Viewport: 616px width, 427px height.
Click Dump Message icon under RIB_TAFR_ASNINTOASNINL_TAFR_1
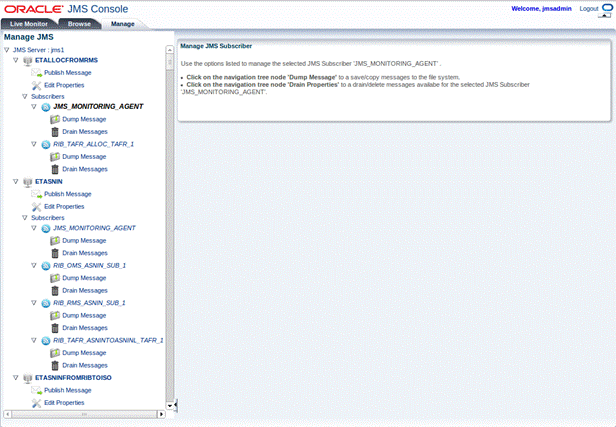(55, 353)
